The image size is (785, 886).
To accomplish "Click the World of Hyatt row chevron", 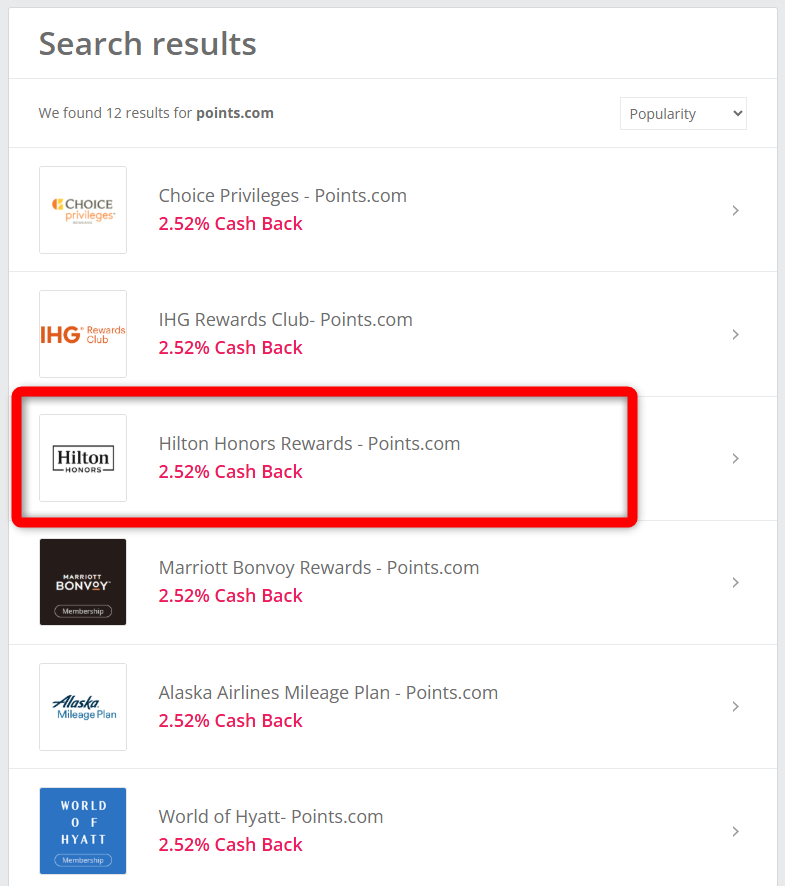I will pyautogui.click(x=735, y=830).
